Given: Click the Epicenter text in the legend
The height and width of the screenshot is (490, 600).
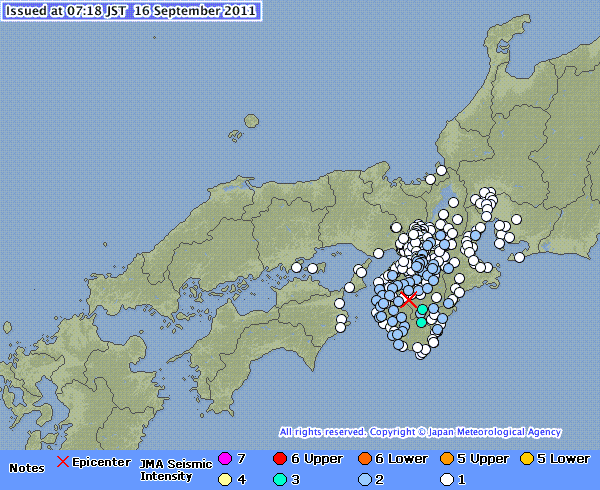Looking at the screenshot, I should 101,462.
